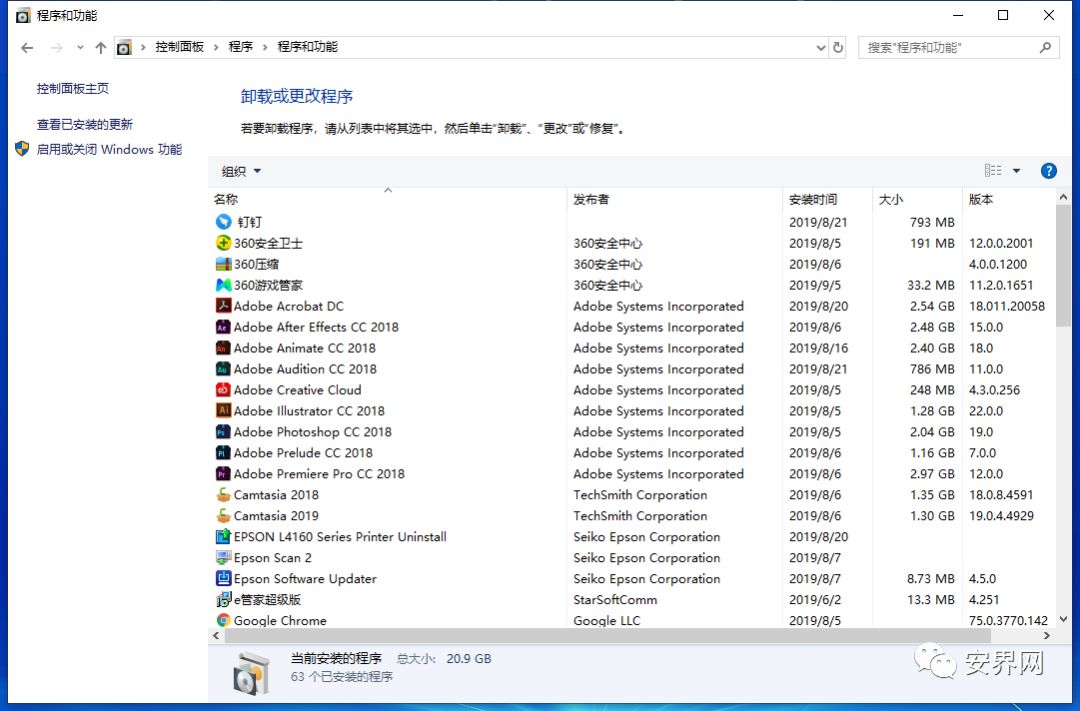Viewport: 1080px width, 711px height.
Task: Click the 360游戏管家 icon
Action: click(223, 285)
